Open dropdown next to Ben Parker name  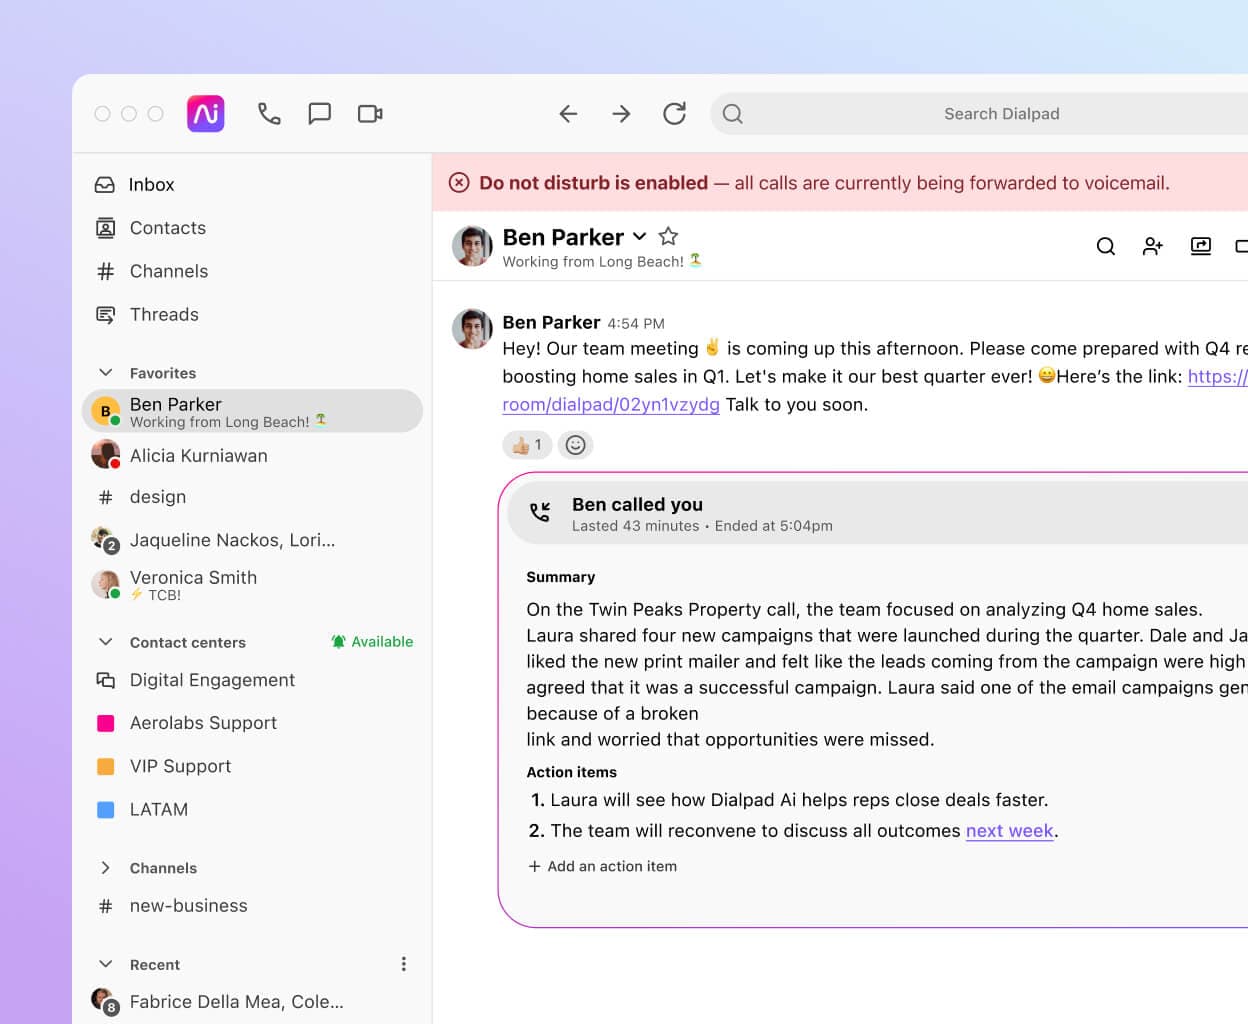point(640,237)
